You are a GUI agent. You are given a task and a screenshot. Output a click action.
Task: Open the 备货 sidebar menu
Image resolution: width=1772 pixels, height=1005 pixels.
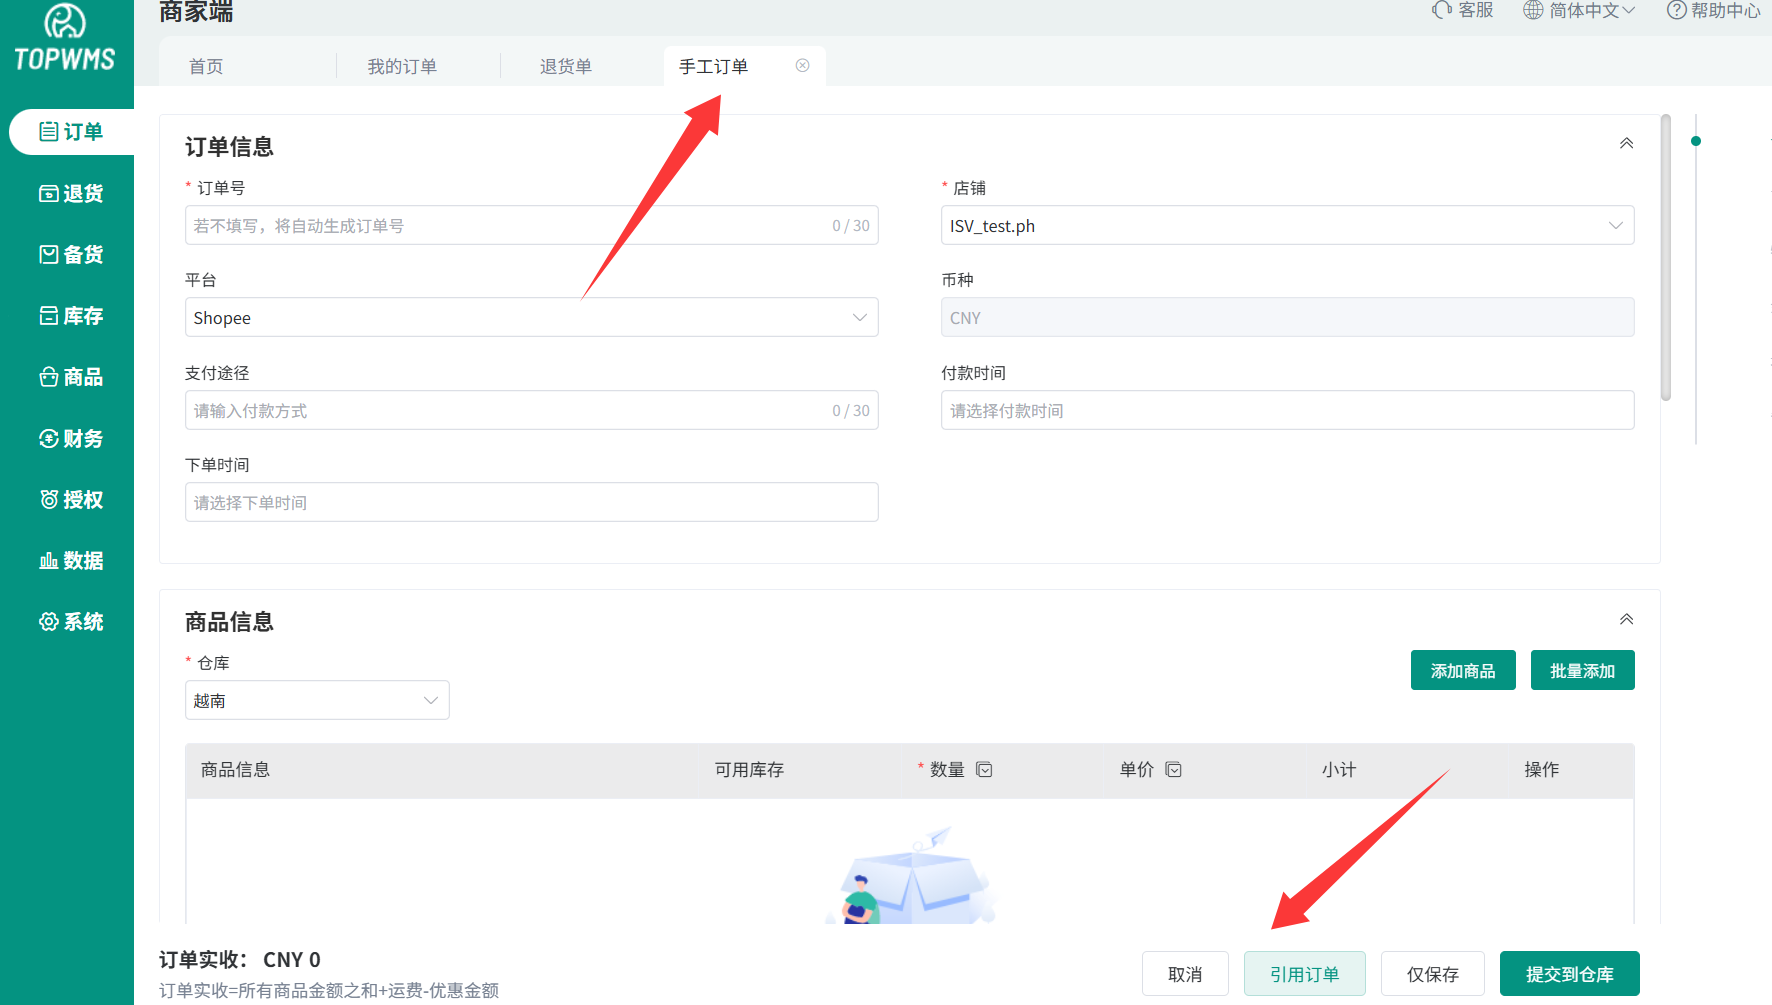tap(71, 254)
